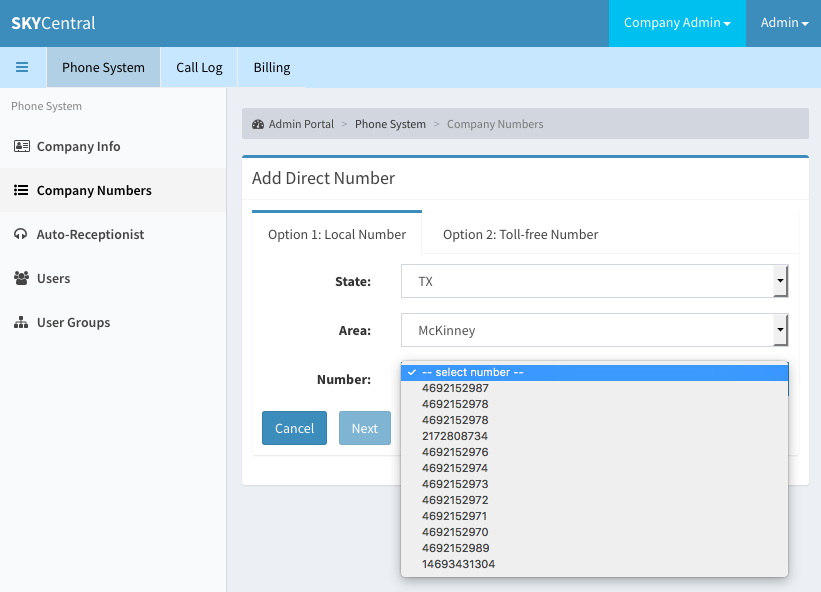
Task: Switch to Call Log tab
Action: point(199,68)
